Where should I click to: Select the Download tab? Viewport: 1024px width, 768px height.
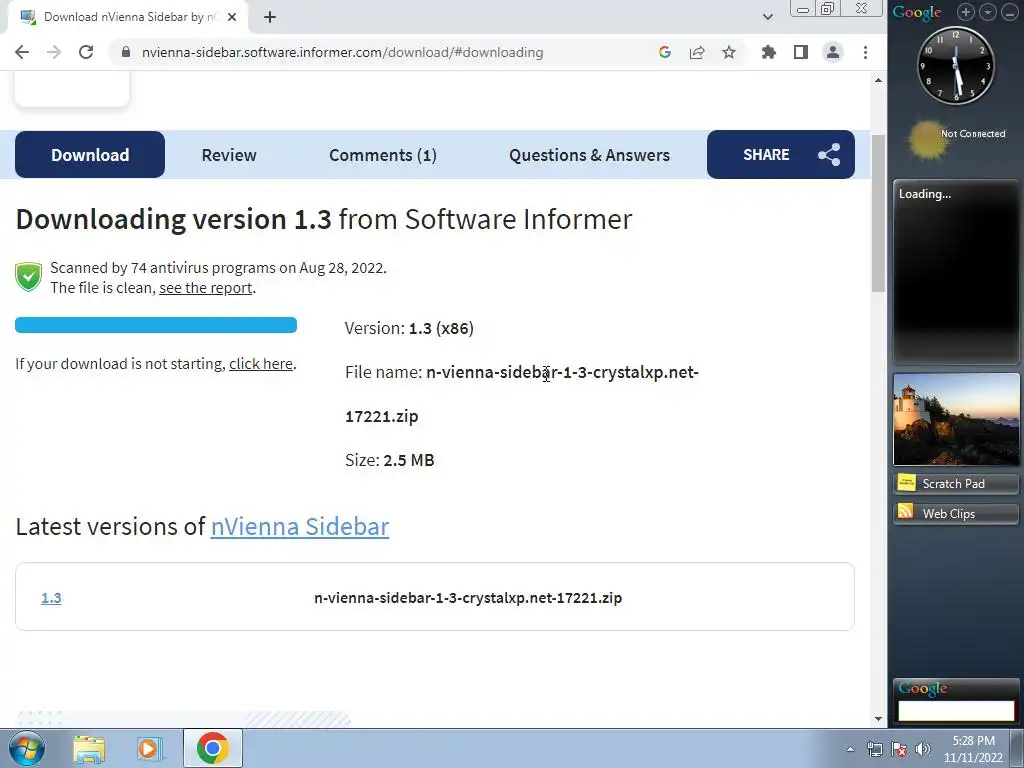tap(90, 155)
